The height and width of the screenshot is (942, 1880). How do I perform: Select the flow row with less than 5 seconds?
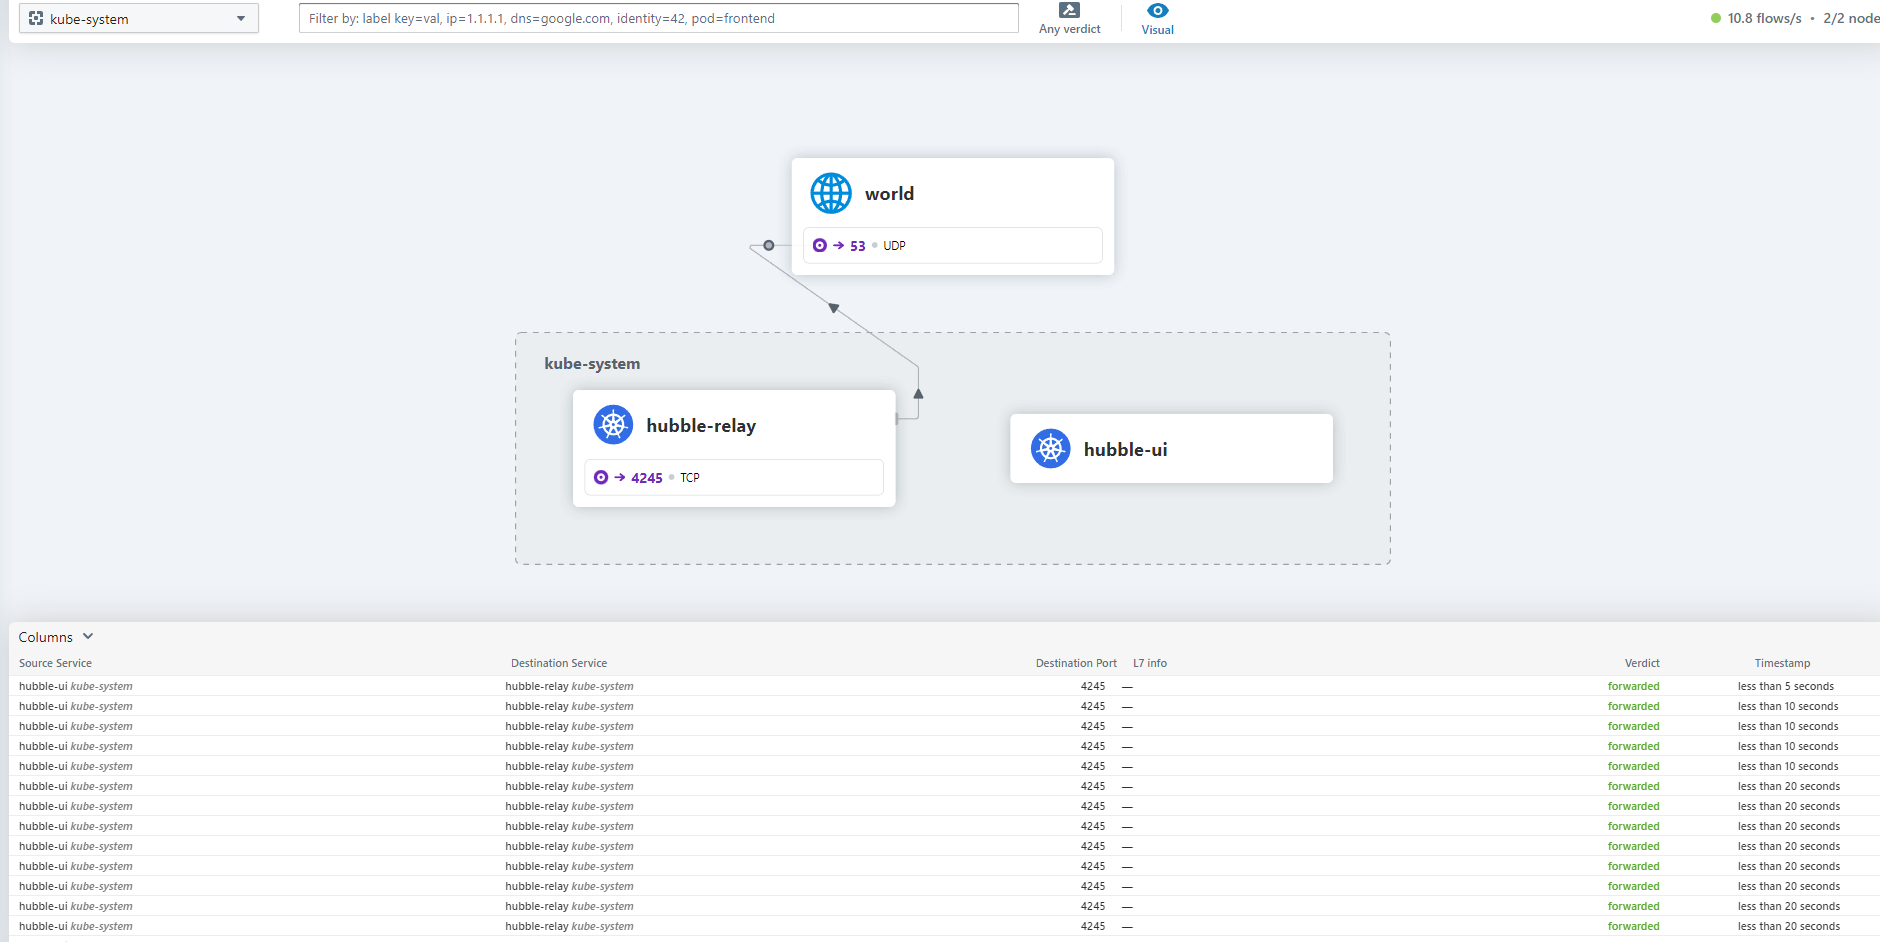click(944, 686)
